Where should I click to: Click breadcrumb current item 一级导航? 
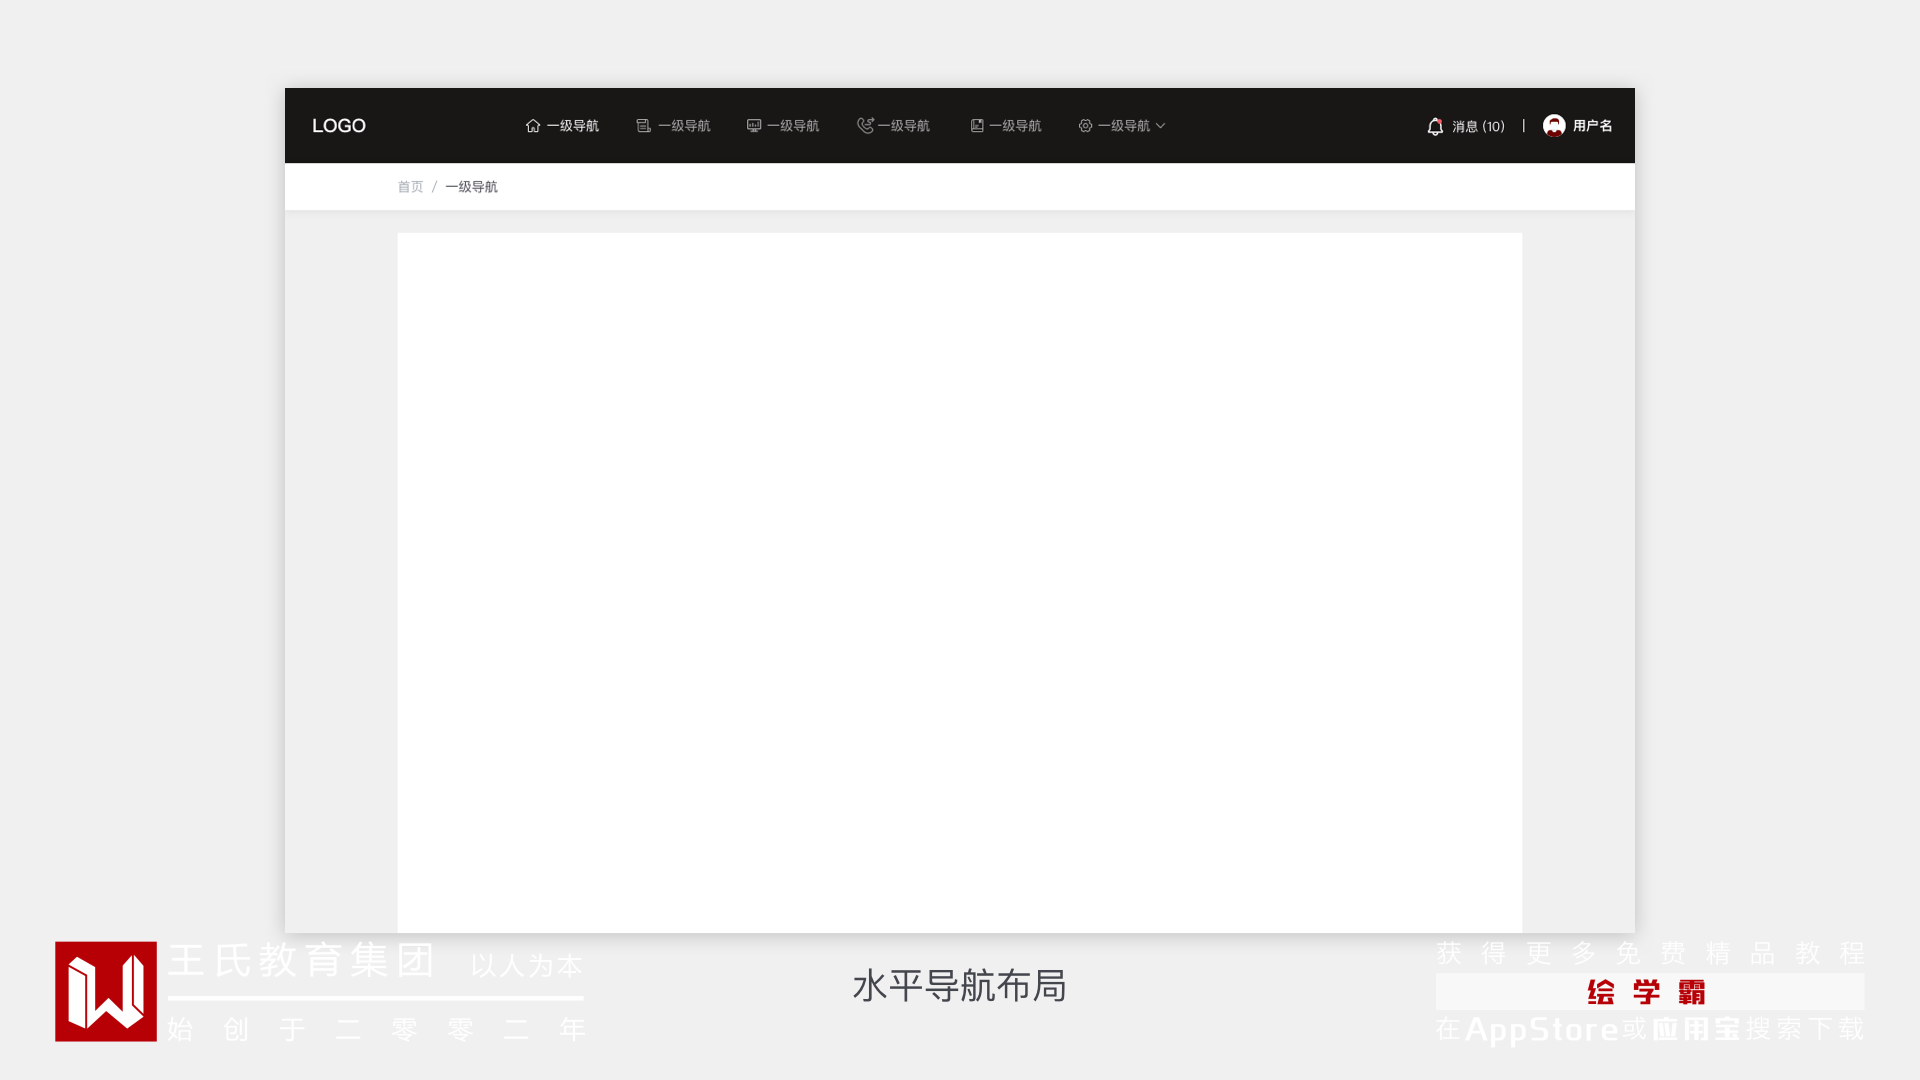coord(471,187)
